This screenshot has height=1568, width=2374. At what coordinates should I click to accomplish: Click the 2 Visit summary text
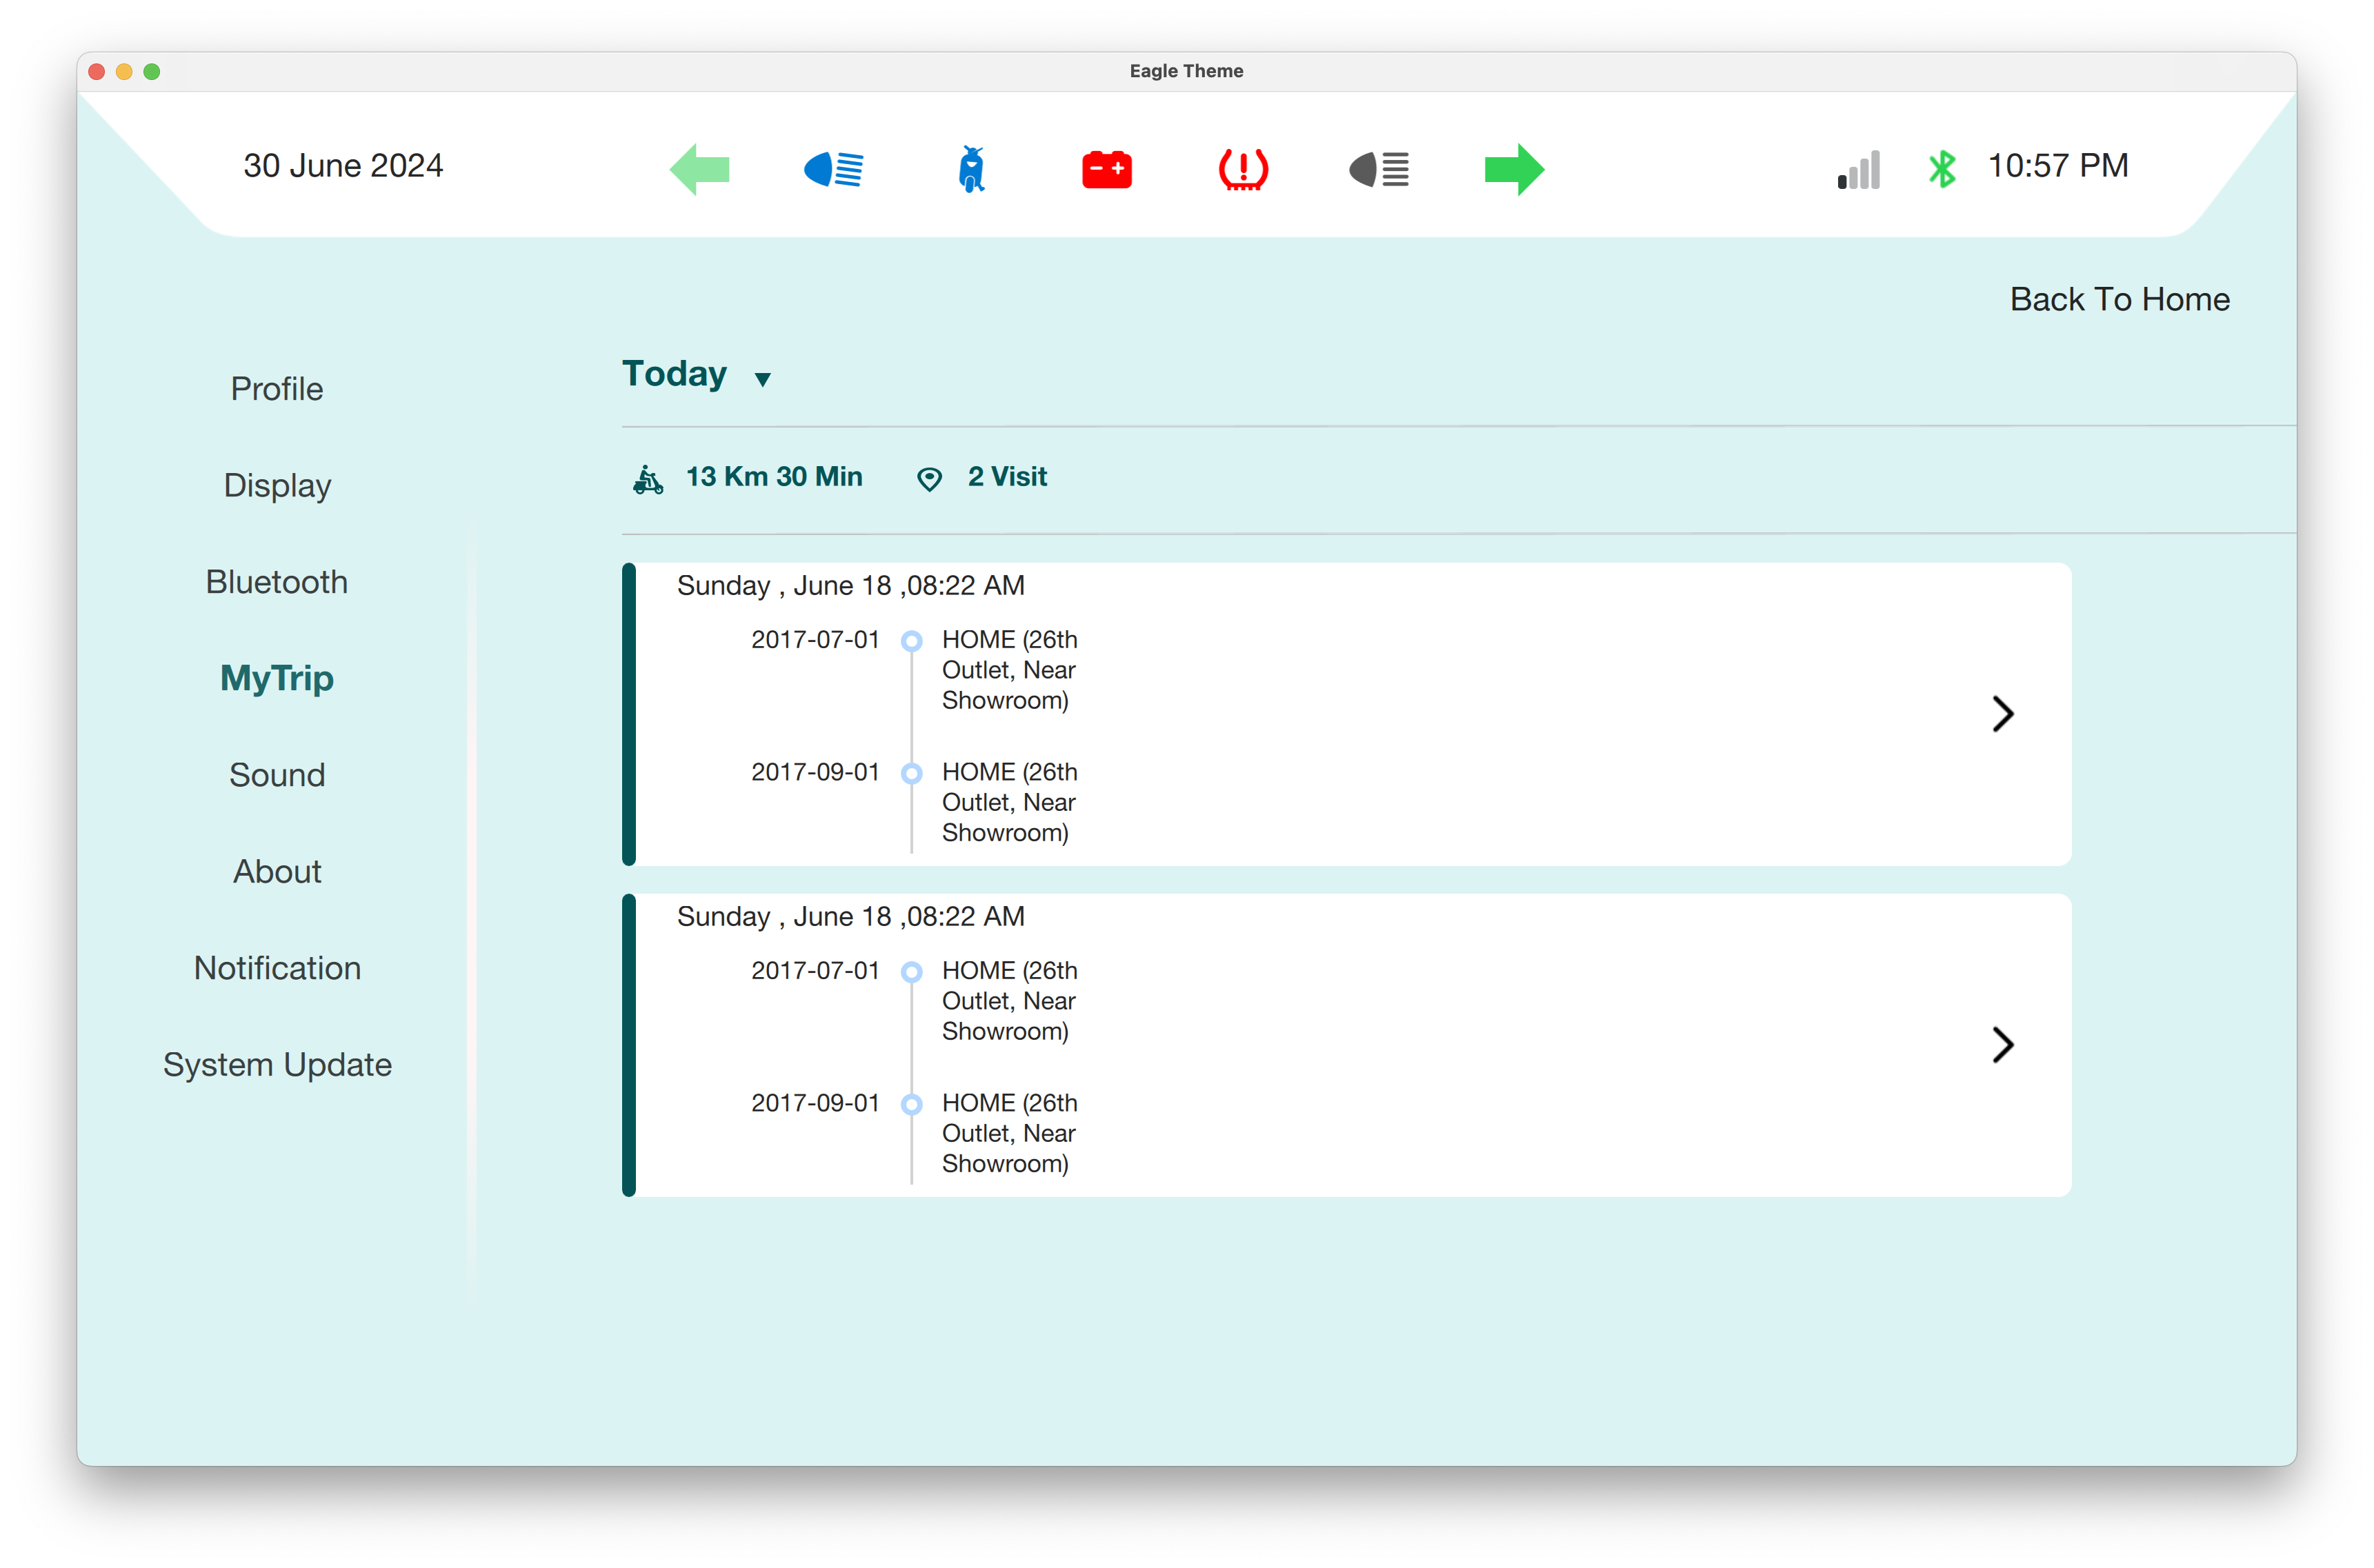point(1007,477)
